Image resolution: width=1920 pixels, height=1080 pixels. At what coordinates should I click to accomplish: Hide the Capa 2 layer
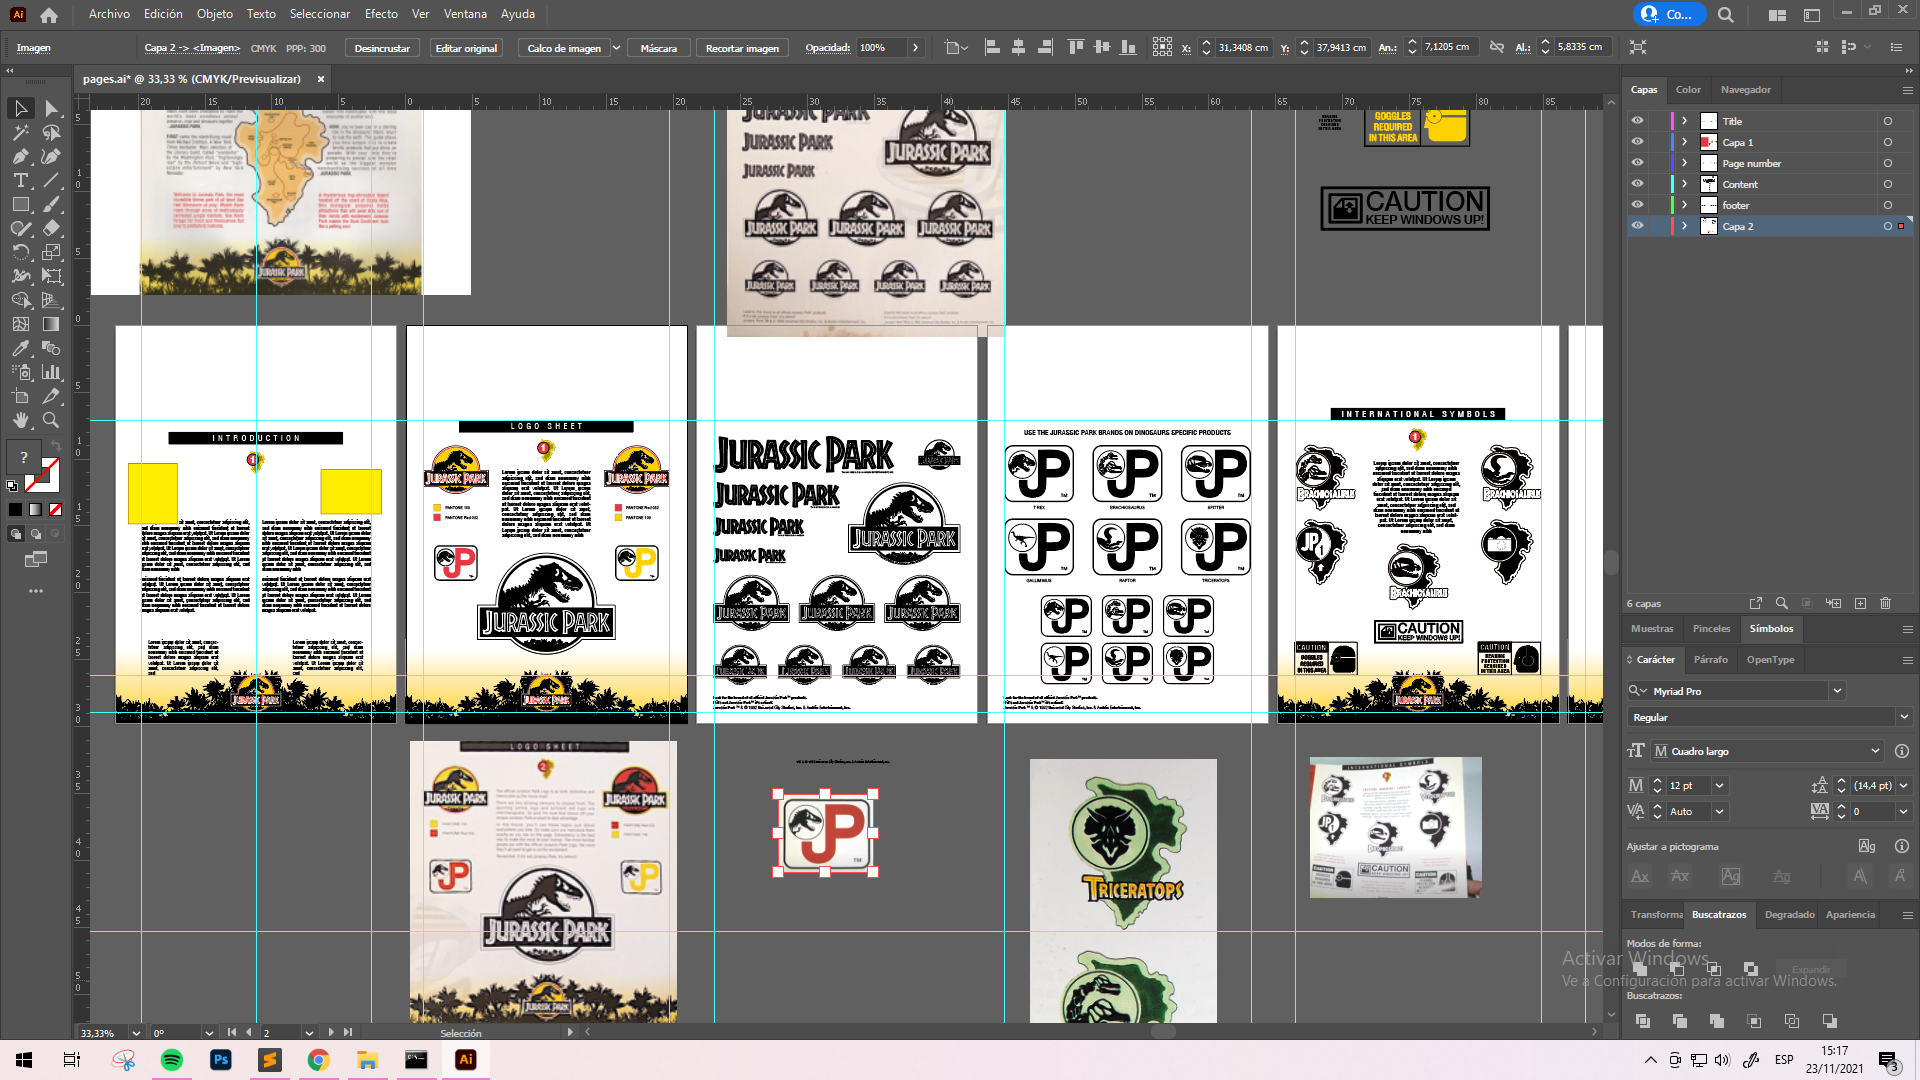(1637, 226)
